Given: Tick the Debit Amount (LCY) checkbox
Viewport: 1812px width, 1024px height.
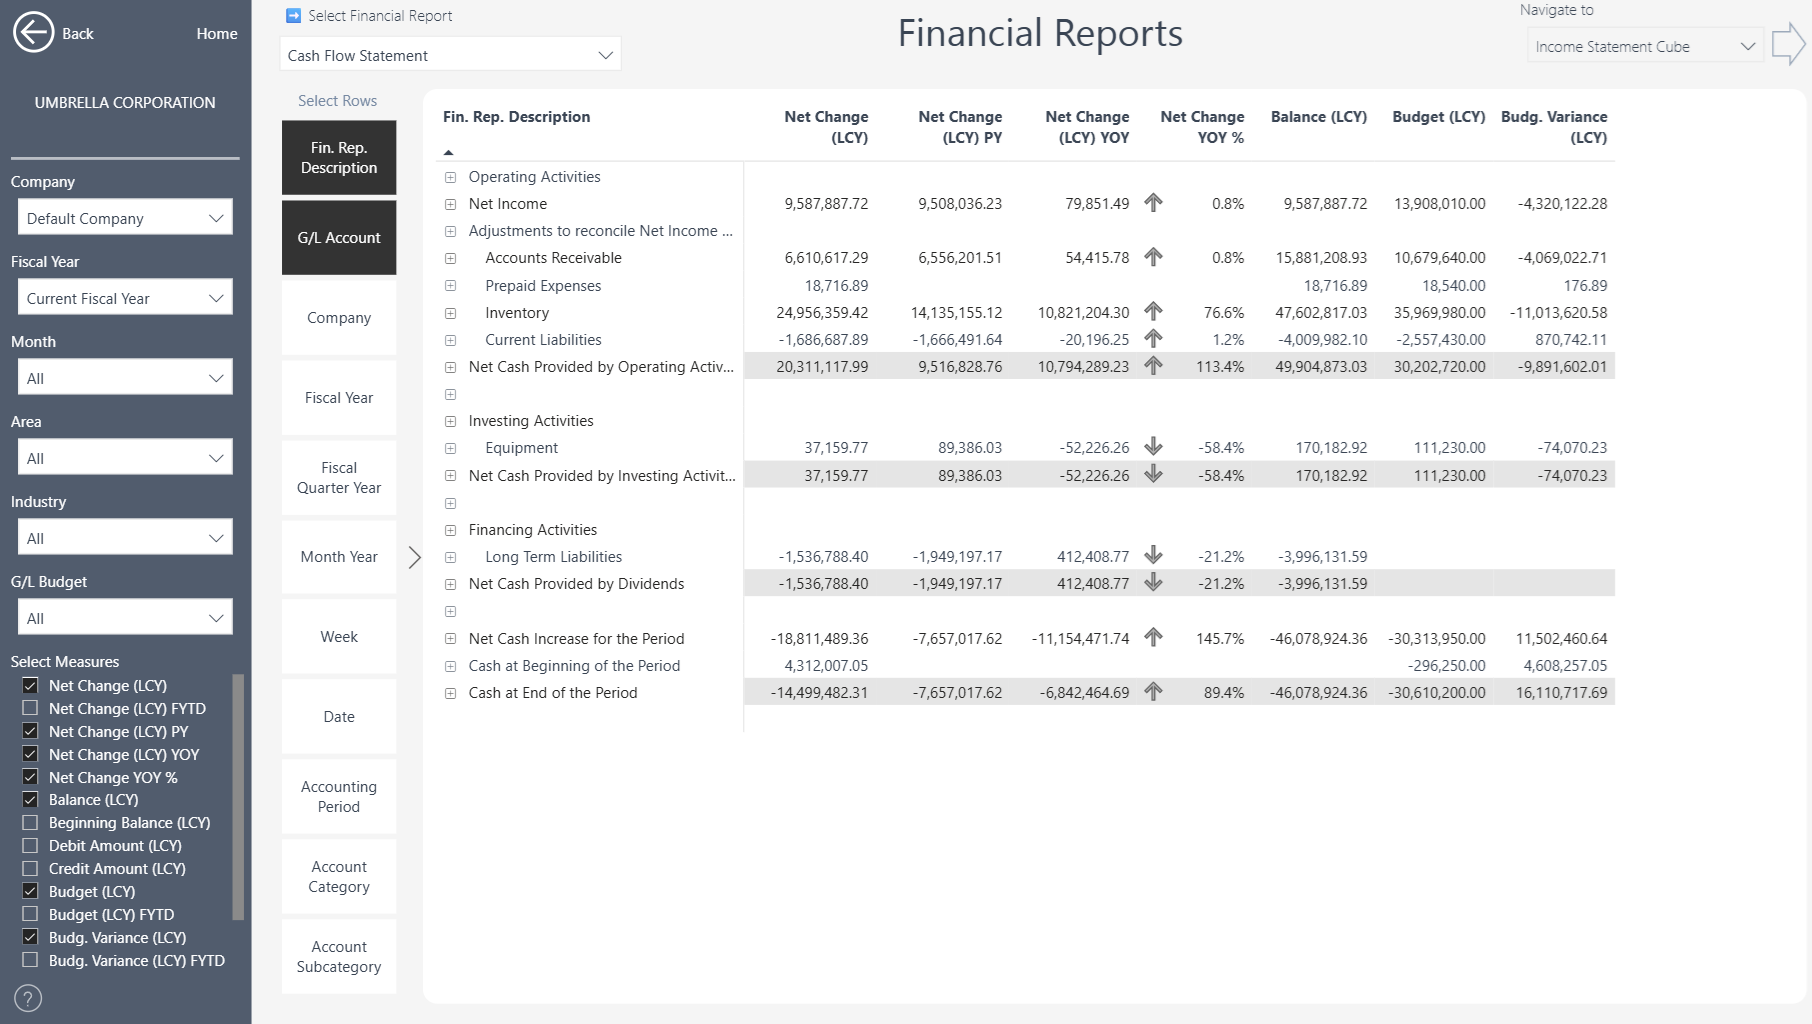Looking at the screenshot, I should click(x=30, y=846).
